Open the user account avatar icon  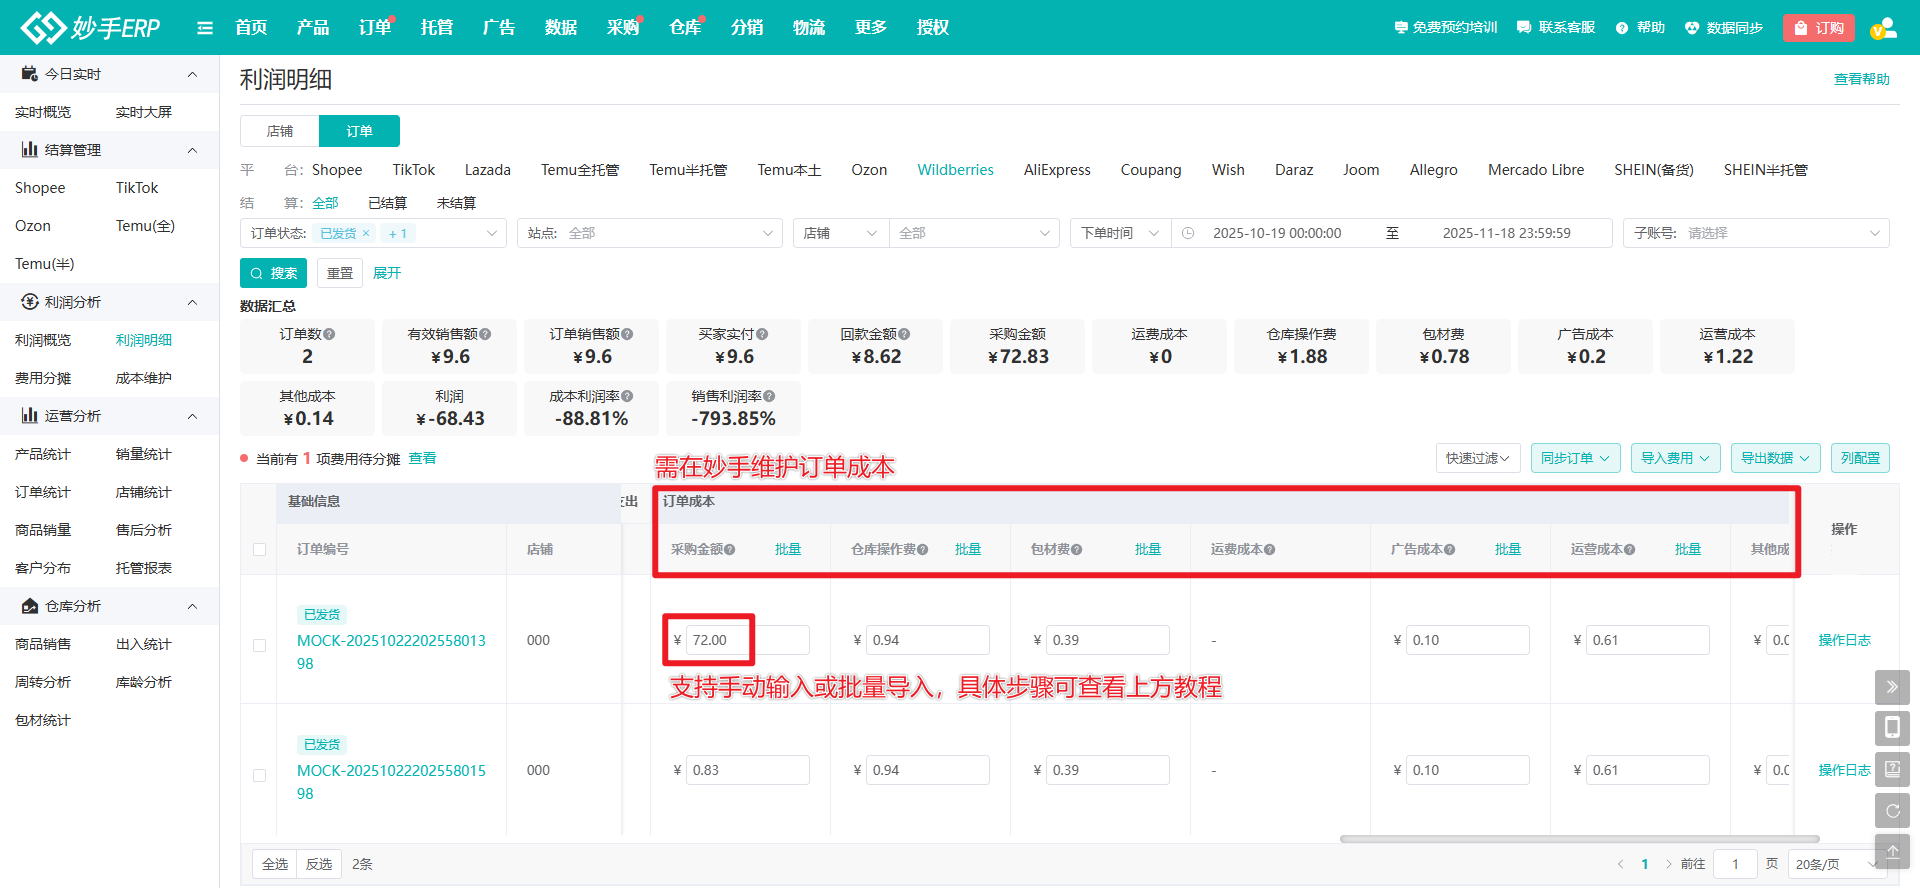(x=1883, y=28)
